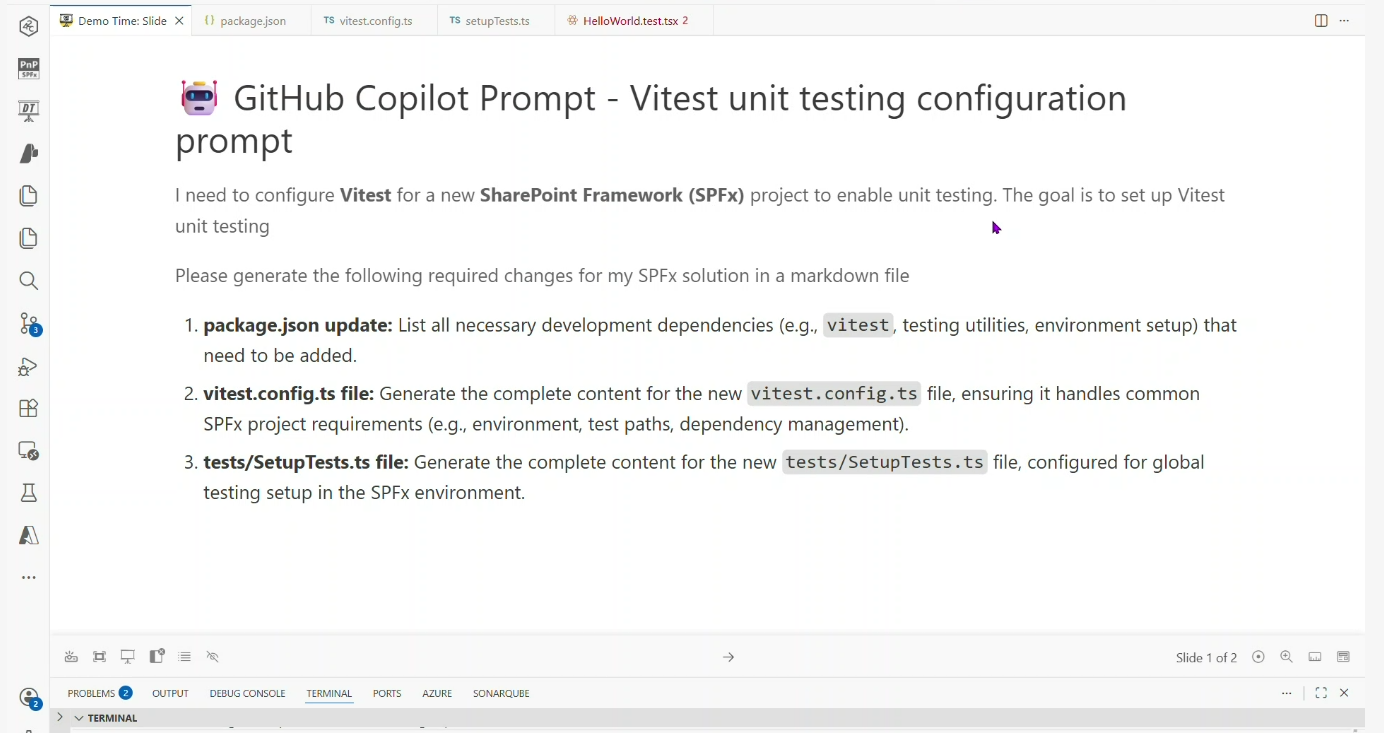The image size is (1384, 733).
Task: Open the Testing flask icon view
Action: coord(29,493)
